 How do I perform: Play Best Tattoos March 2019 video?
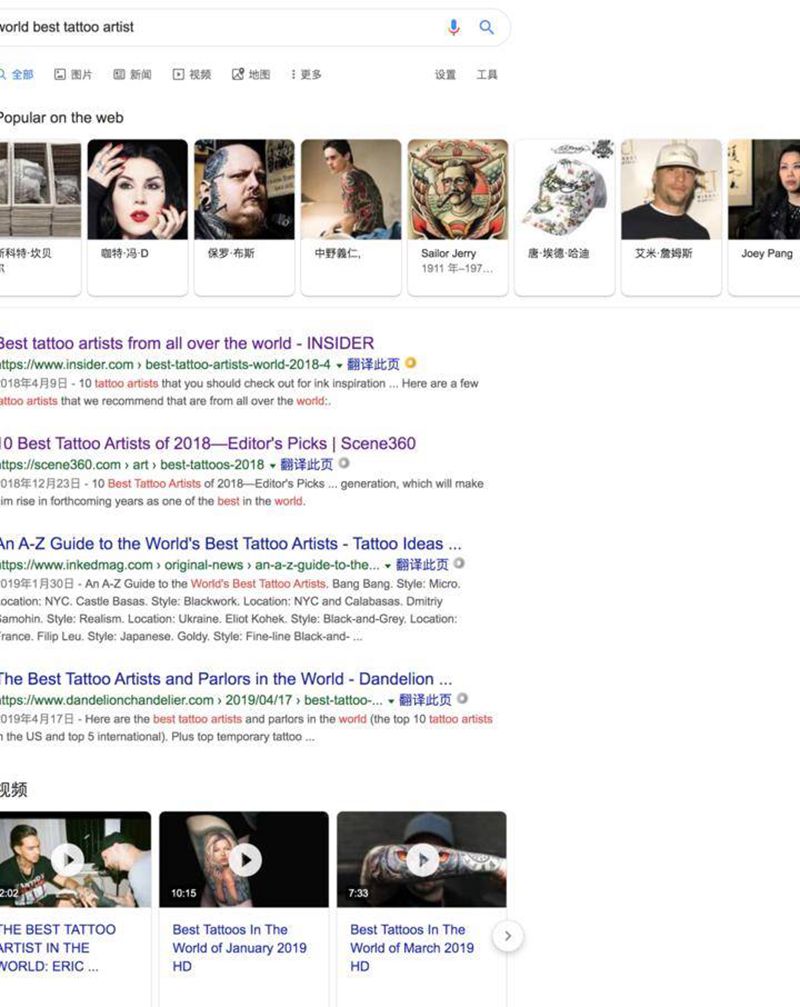pyautogui.click(x=422, y=859)
